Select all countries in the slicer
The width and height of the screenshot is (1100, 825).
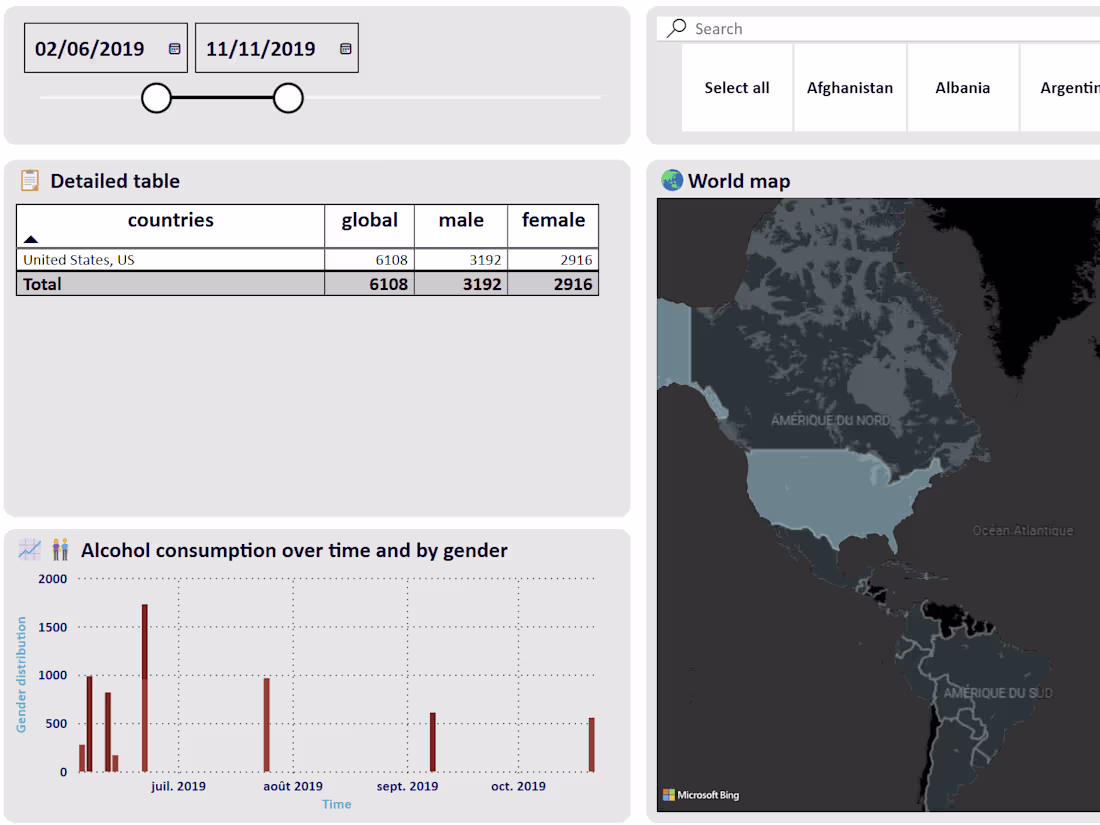click(x=737, y=88)
